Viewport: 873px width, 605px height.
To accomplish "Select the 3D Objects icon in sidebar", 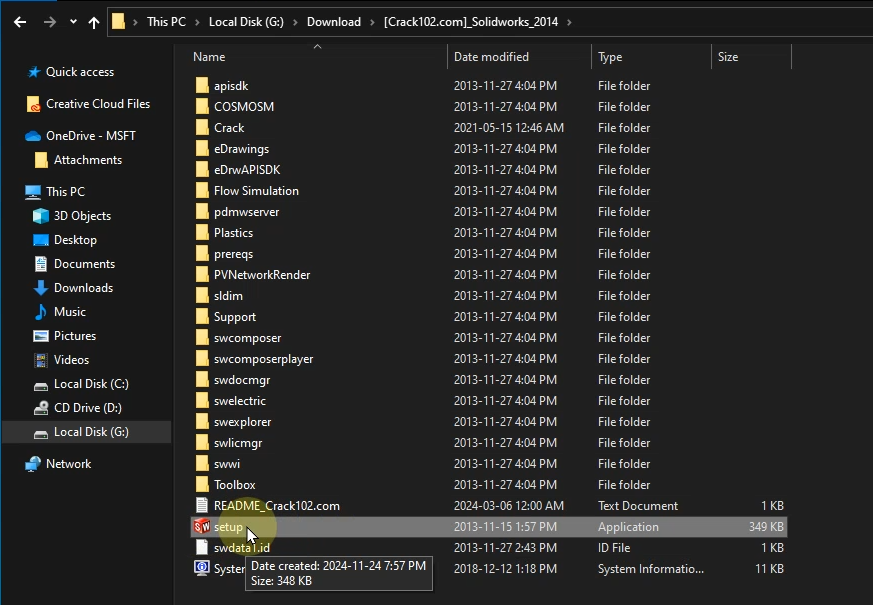I will click(x=41, y=216).
